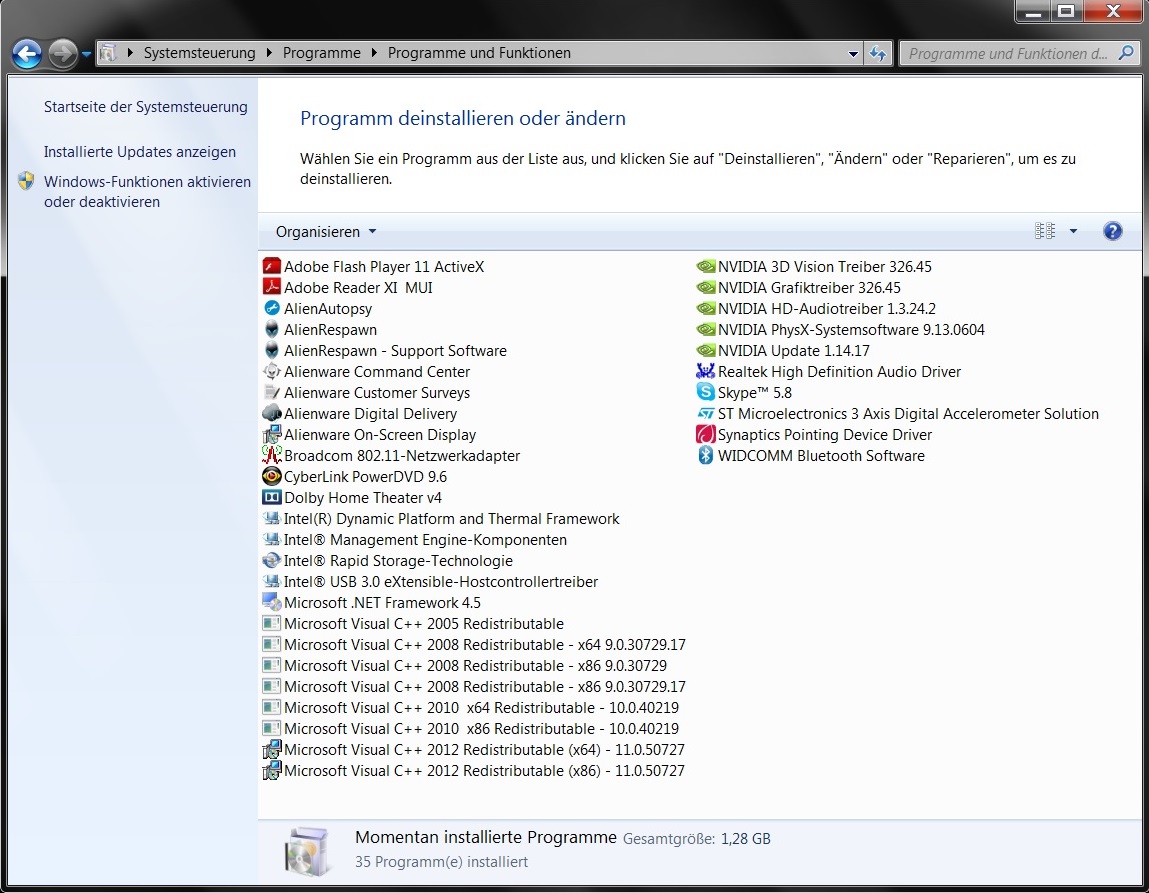This screenshot has width=1149, height=893.
Task: Click the Alienware Command Center icon
Action: click(x=272, y=371)
